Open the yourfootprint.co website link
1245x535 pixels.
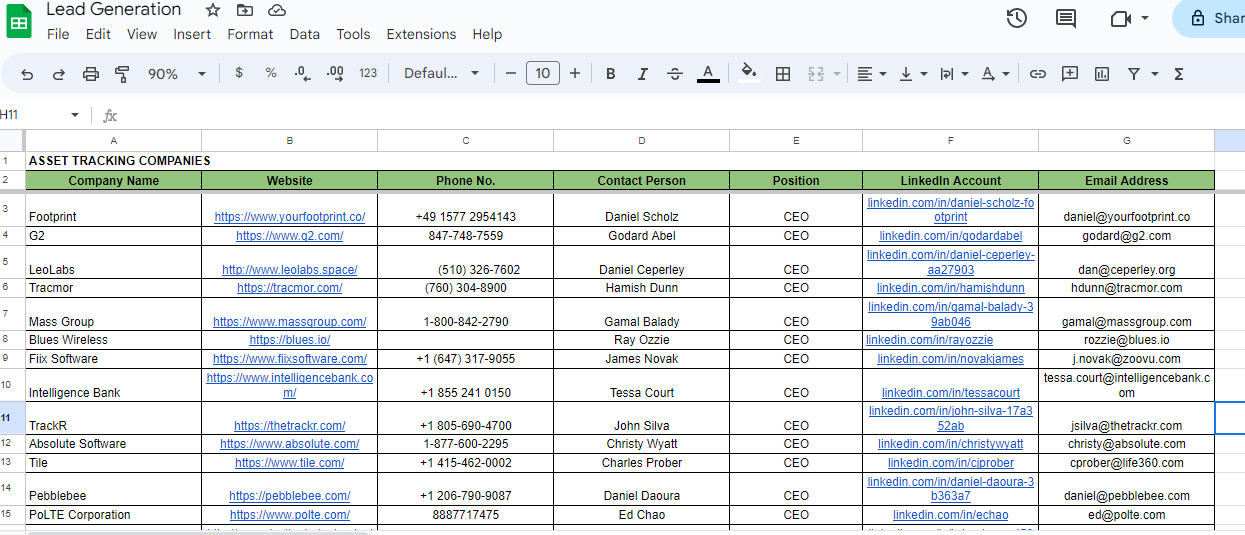pyautogui.click(x=290, y=217)
